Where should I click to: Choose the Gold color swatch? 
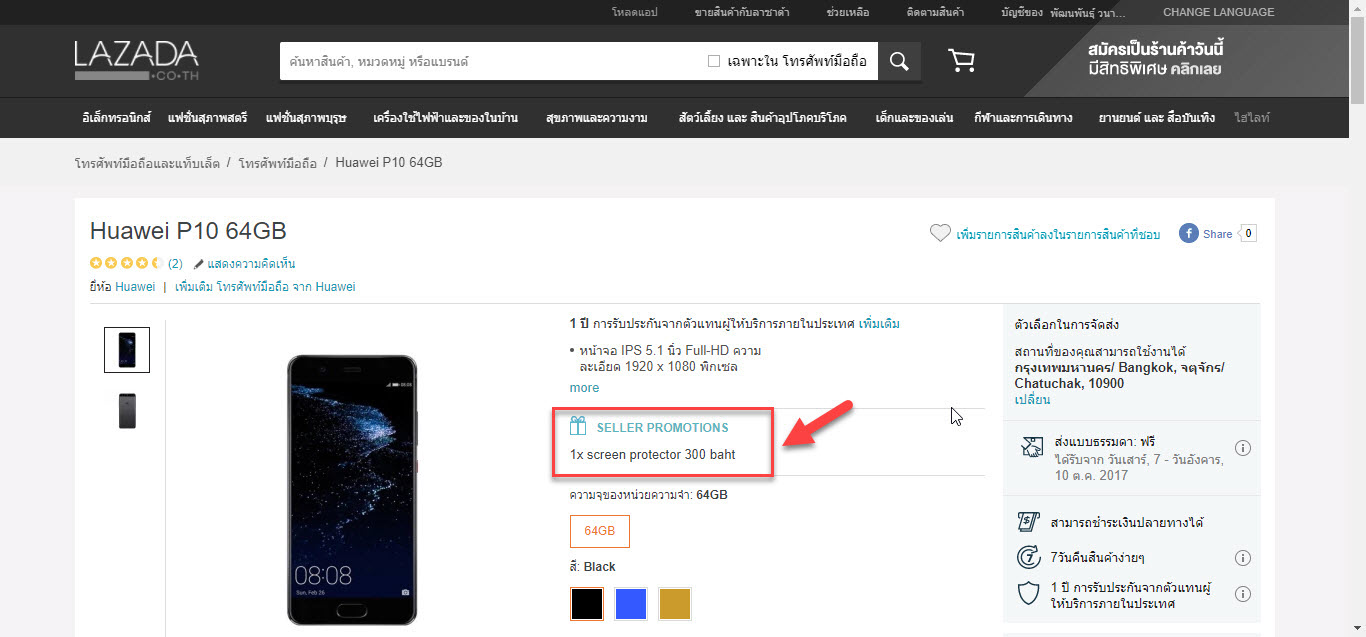click(675, 604)
